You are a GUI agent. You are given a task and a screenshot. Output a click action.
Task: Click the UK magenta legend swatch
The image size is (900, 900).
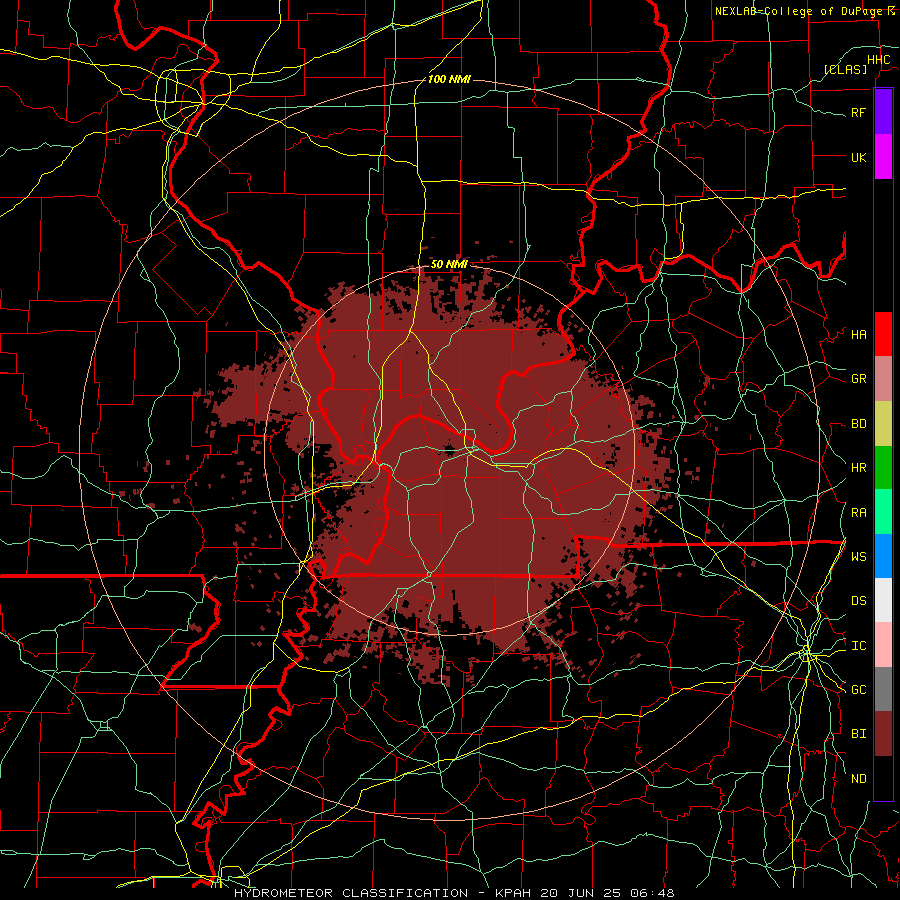pyautogui.click(x=883, y=157)
